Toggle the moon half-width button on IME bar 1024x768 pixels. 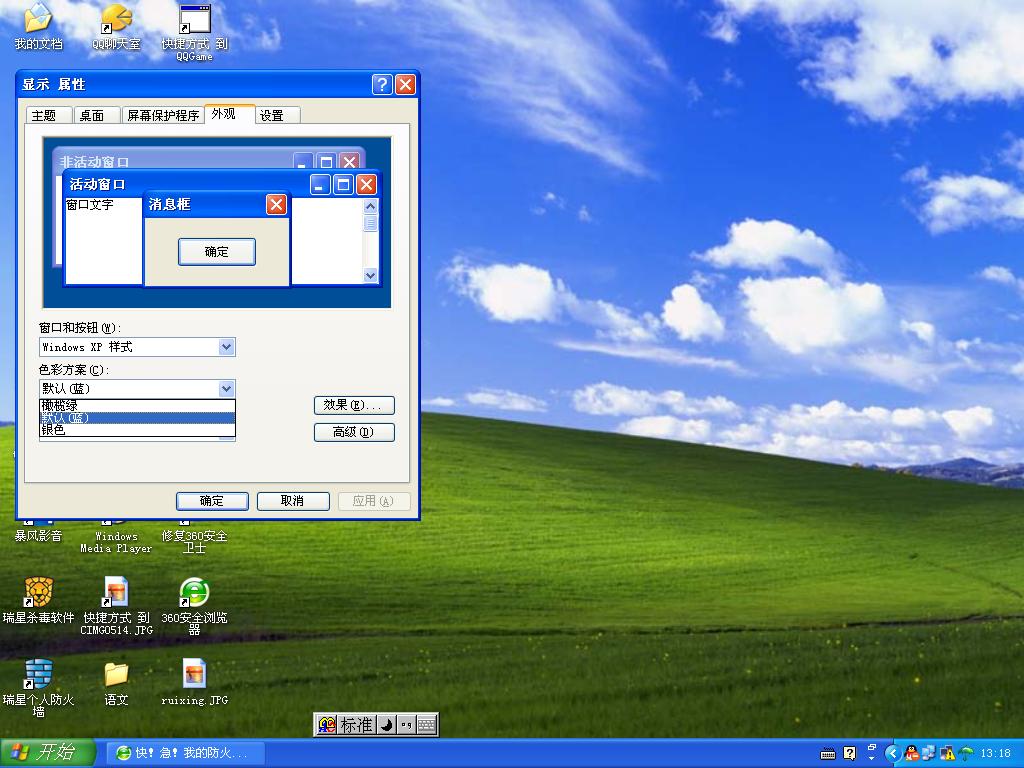click(x=387, y=725)
